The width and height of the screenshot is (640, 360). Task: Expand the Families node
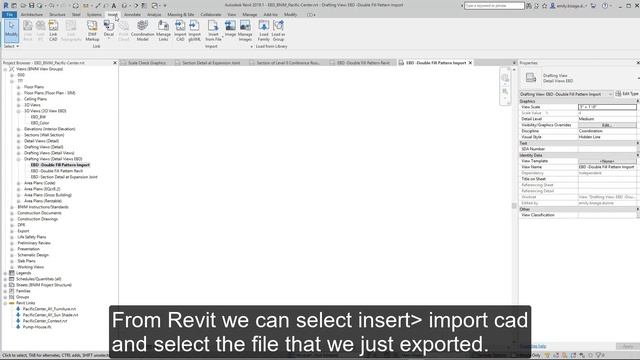click(x=5, y=291)
